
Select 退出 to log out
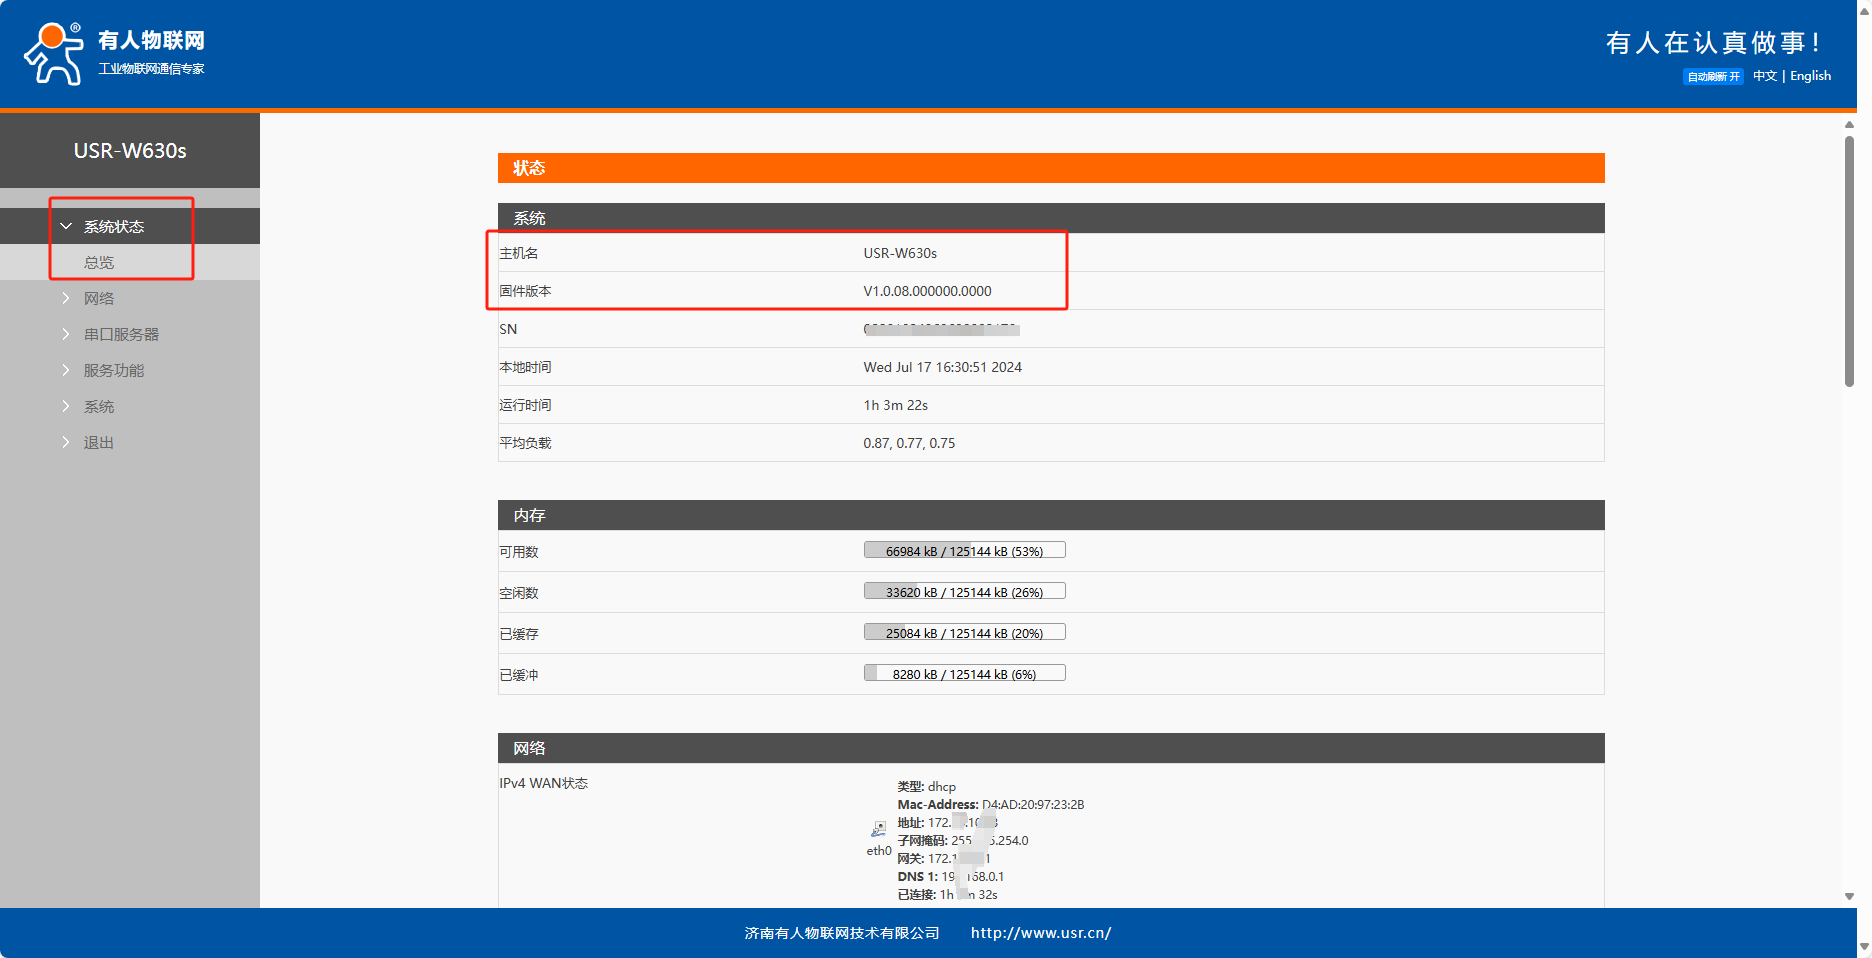[x=98, y=443]
